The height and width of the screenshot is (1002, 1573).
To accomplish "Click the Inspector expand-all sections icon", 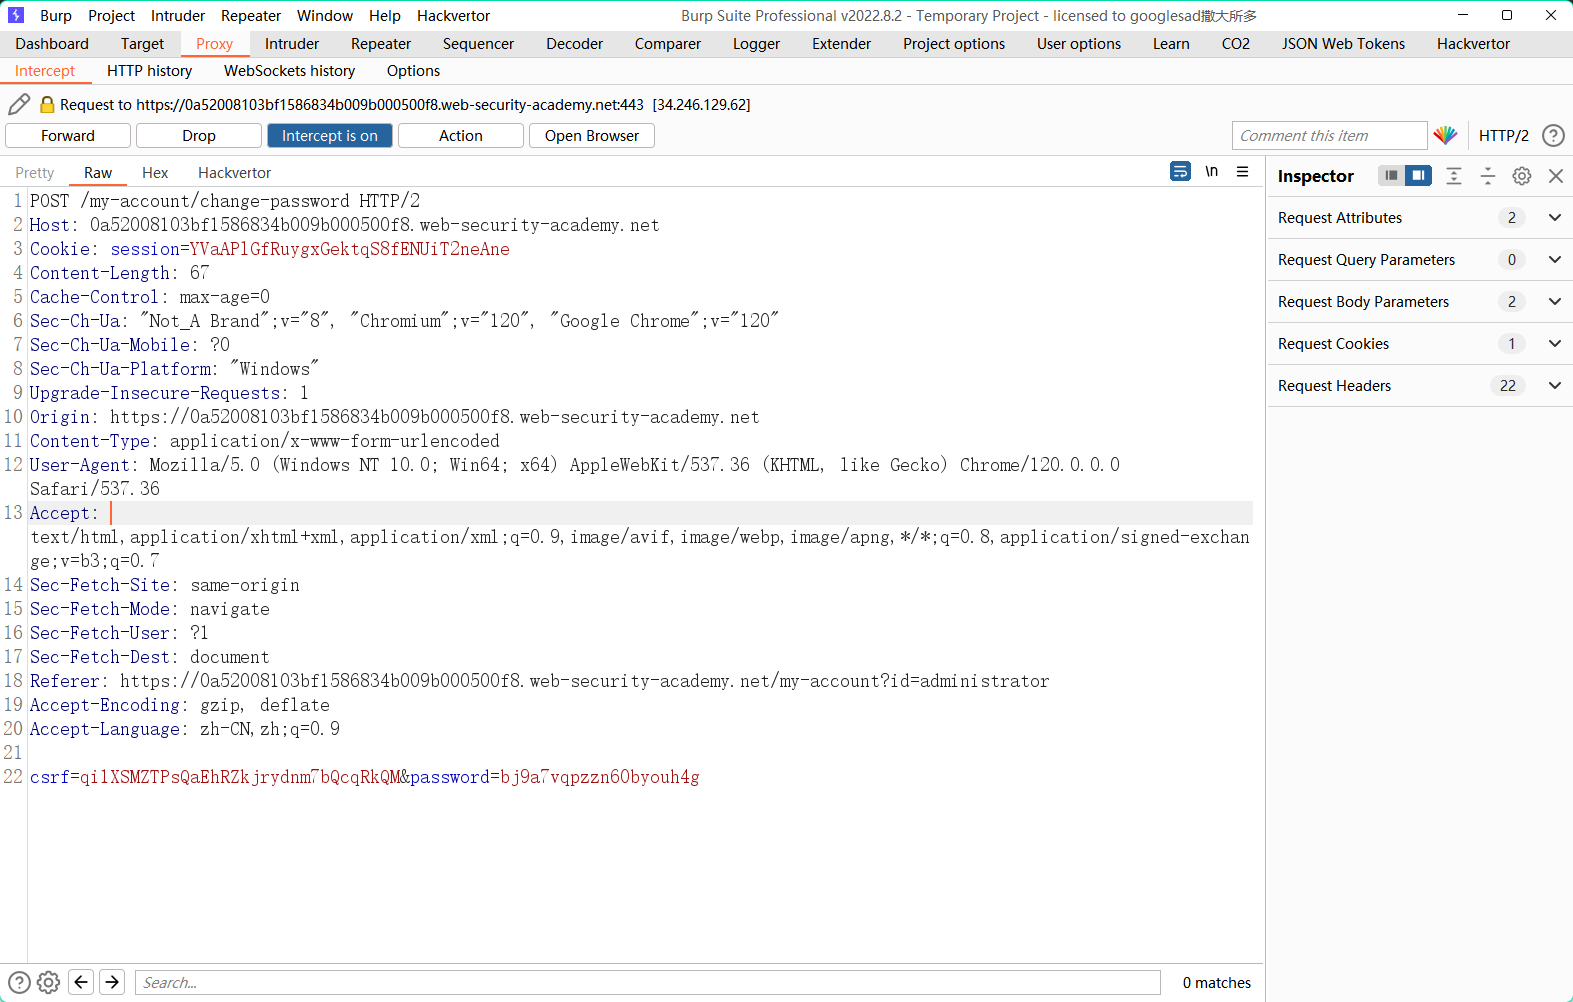I will tap(1454, 175).
